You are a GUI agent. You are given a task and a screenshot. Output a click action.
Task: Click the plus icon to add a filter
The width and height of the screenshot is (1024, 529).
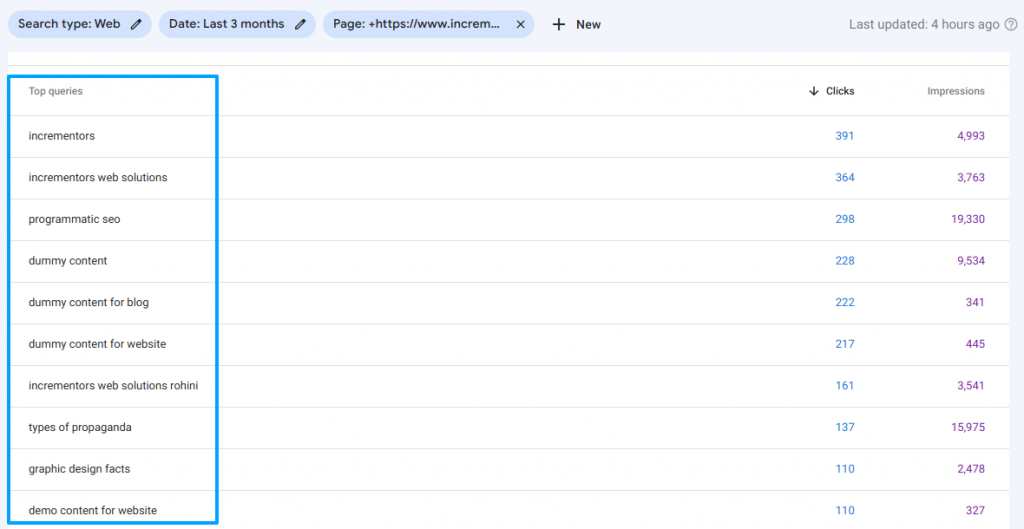click(x=558, y=24)
